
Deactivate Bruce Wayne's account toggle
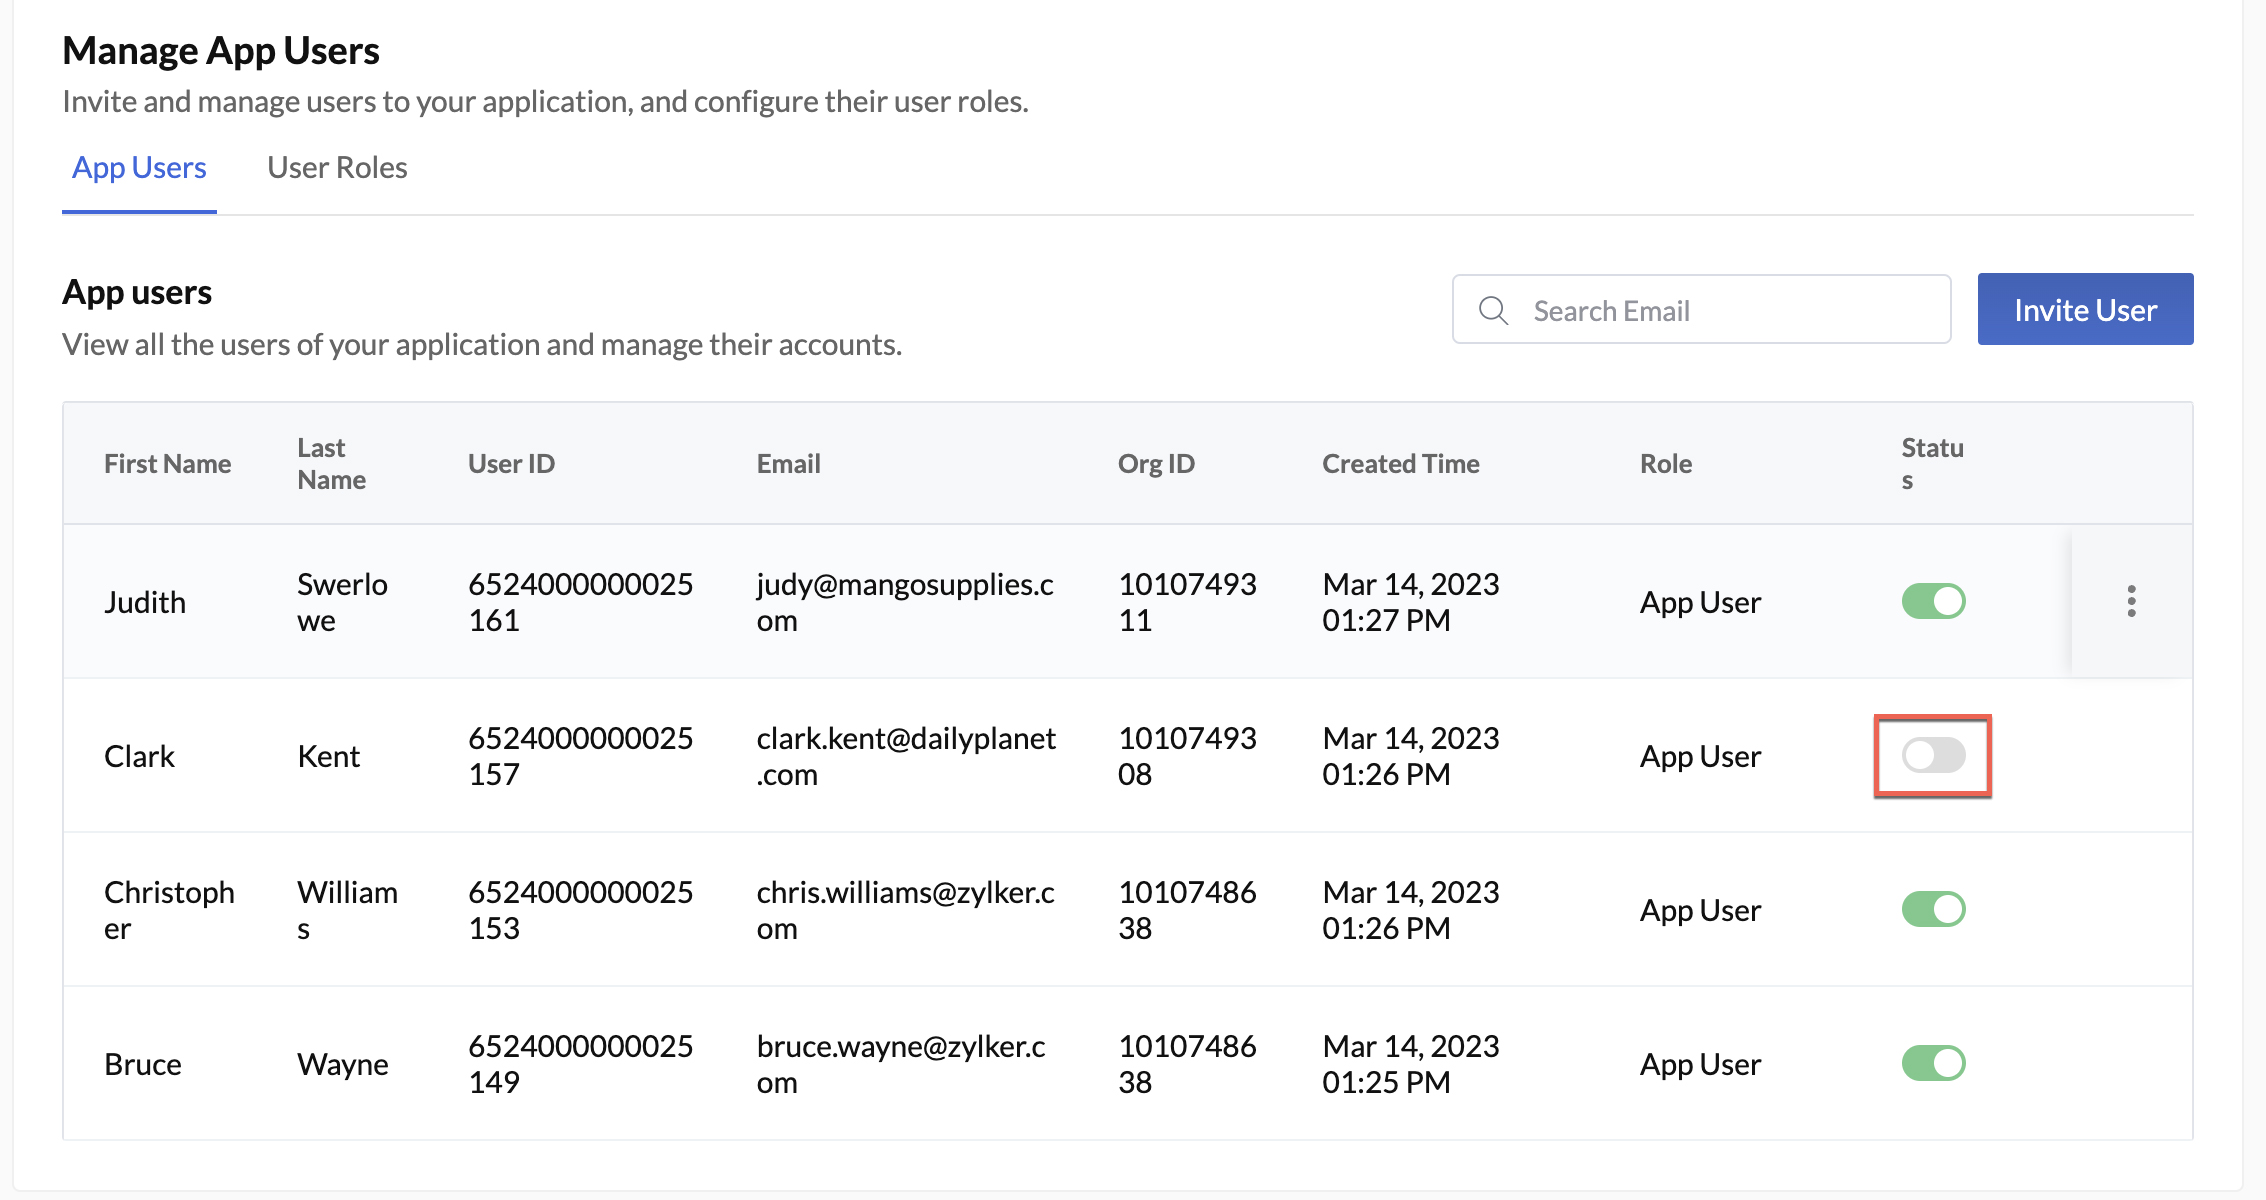point(1932,1063)
